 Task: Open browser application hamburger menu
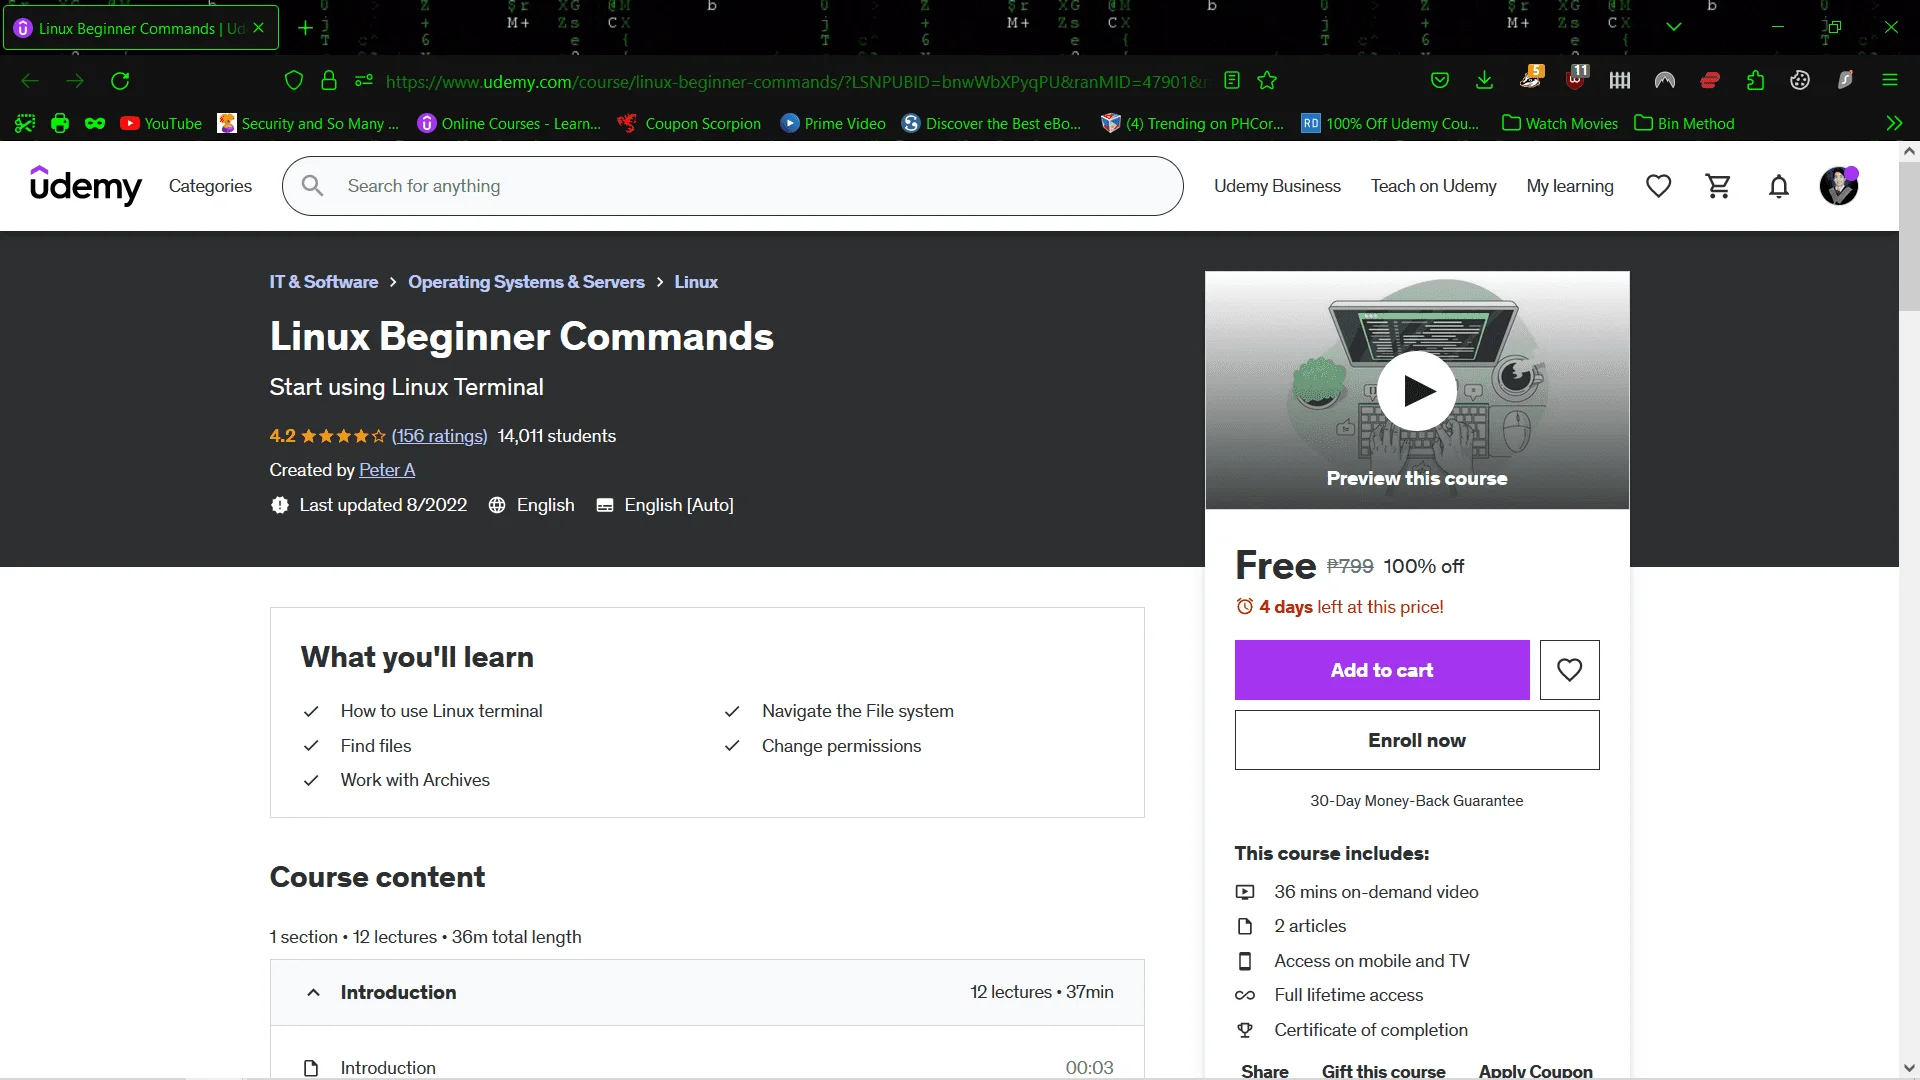coord(1890,81)
